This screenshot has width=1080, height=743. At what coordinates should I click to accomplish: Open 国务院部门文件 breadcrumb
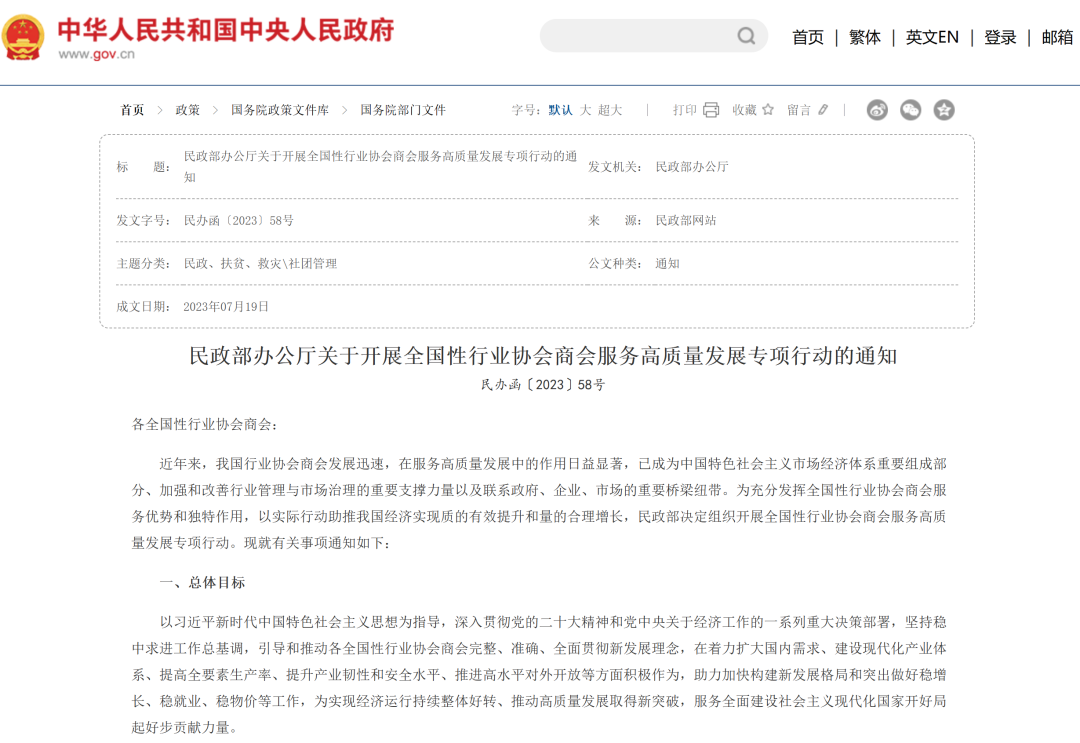click(x=403, y=110)
